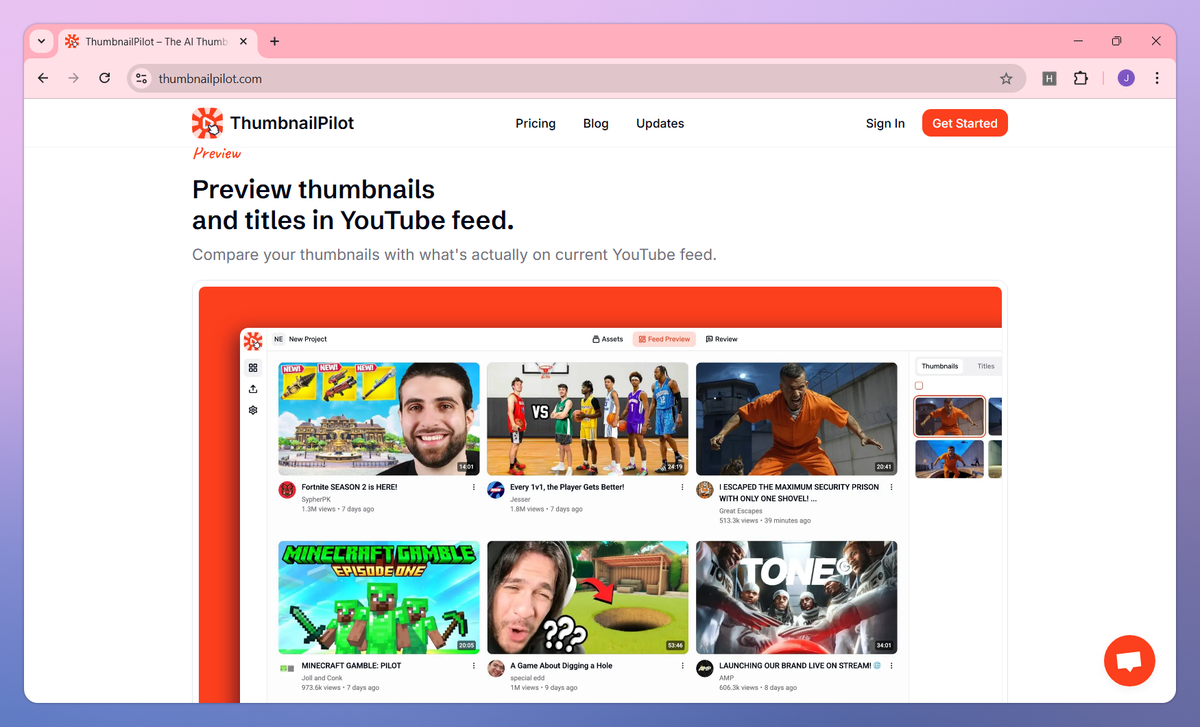The width and height of the screenshot is (1200, 727).
Task: Tick the checkbox above the thumbnail list
Action: (919, 384)
